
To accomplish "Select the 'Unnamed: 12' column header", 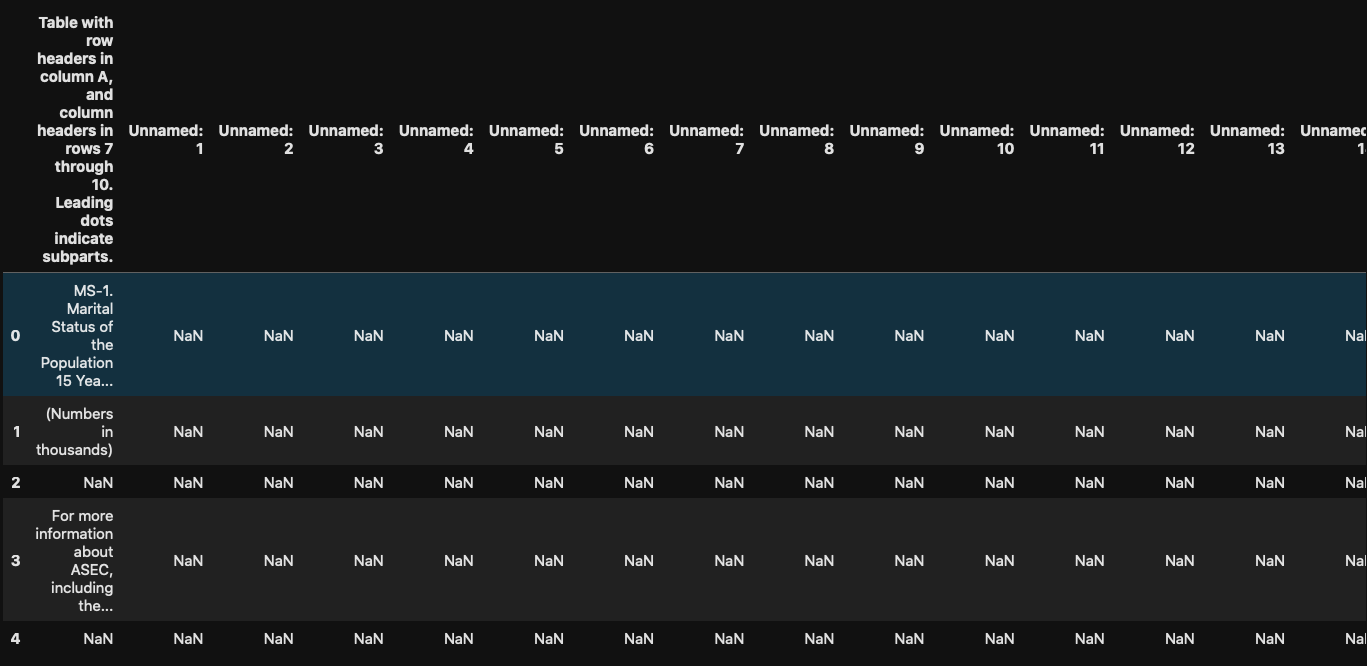I will tap(1157, 140).
